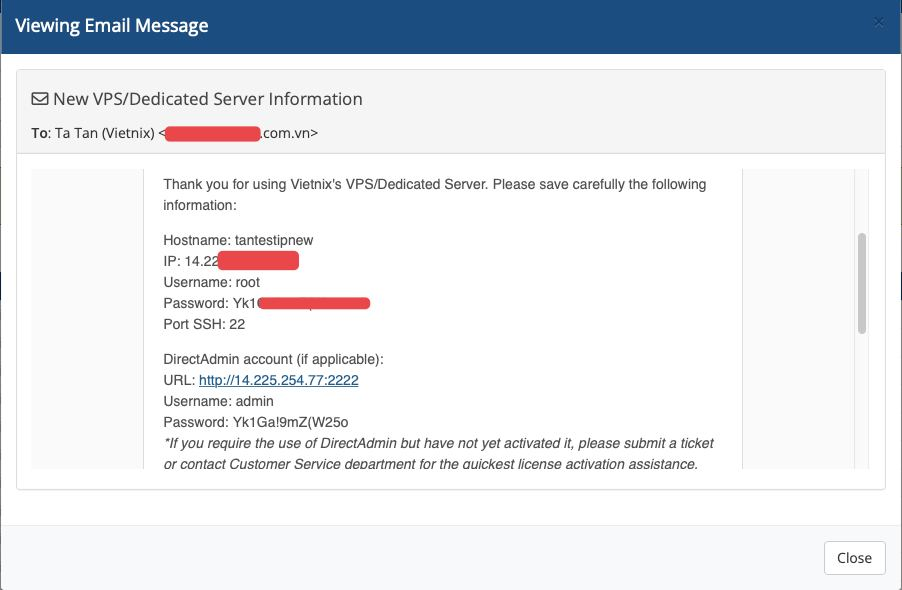
Task: Click the 'Thank you for using Vietnix's' paragraph
Action: click(x=434, y=194)
